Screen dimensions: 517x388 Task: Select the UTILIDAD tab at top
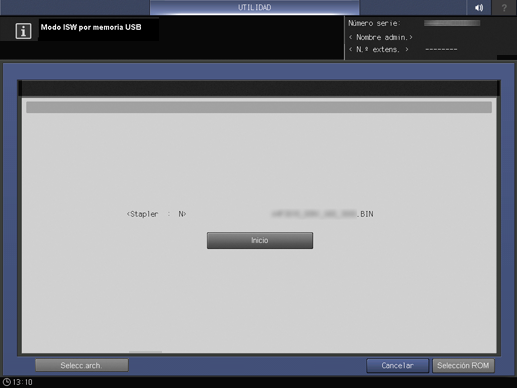(254, 7)
